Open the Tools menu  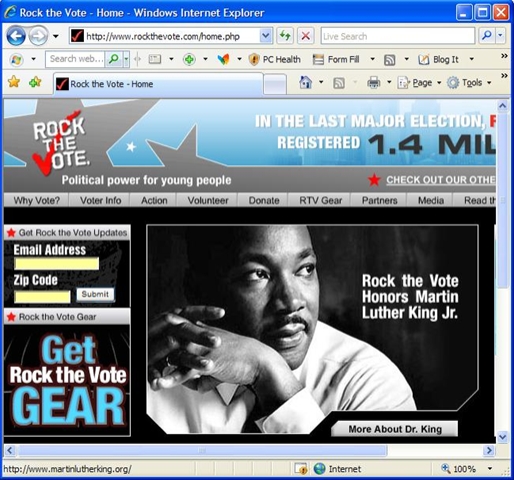pos(469,83)
